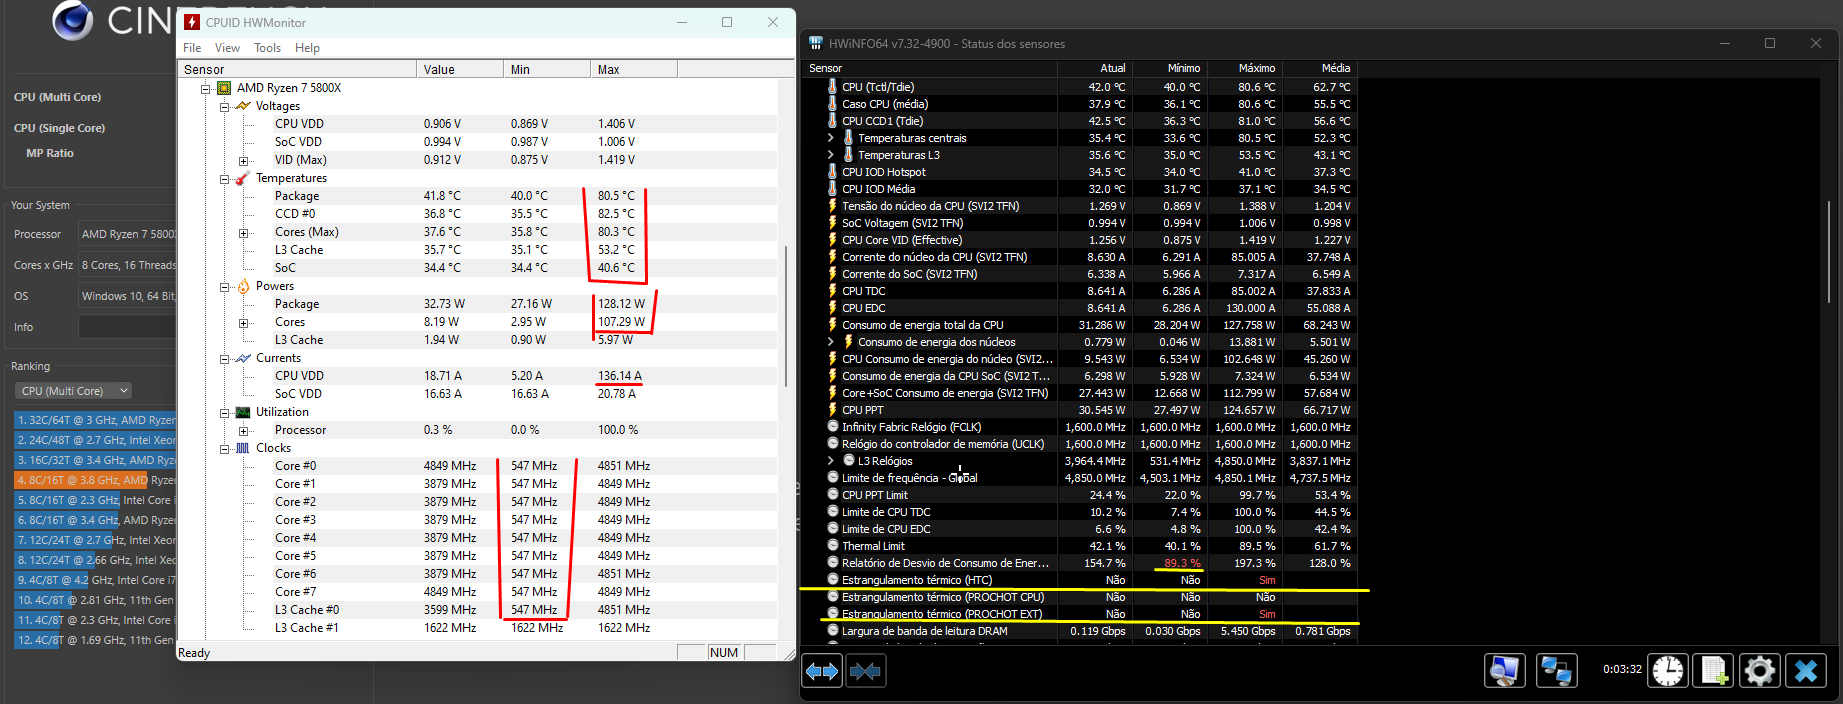The image size is (1843, 704).
Task: Select the CPU Core VID (Effective) row
Action: [x=1080, y=240]
